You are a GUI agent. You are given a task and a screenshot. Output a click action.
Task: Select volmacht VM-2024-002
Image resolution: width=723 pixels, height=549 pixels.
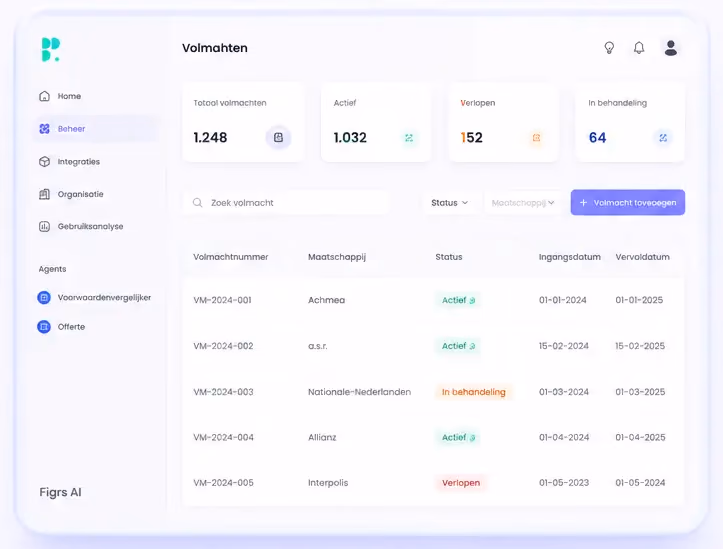pos(223,346)
